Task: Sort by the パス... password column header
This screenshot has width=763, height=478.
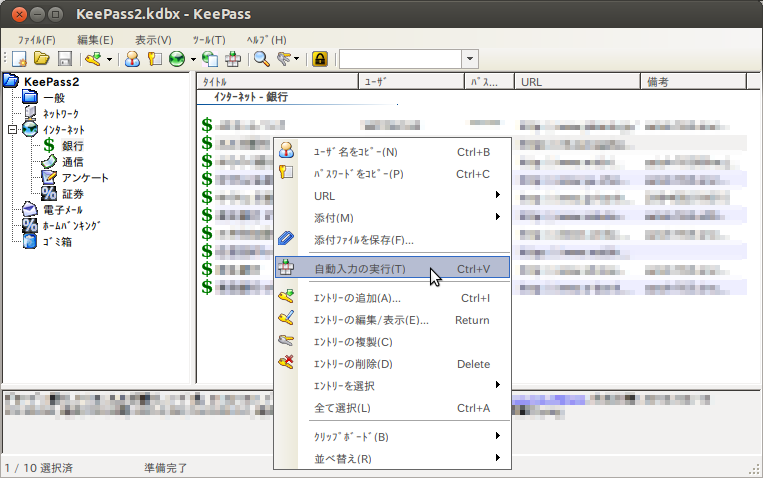Action: 490,82
